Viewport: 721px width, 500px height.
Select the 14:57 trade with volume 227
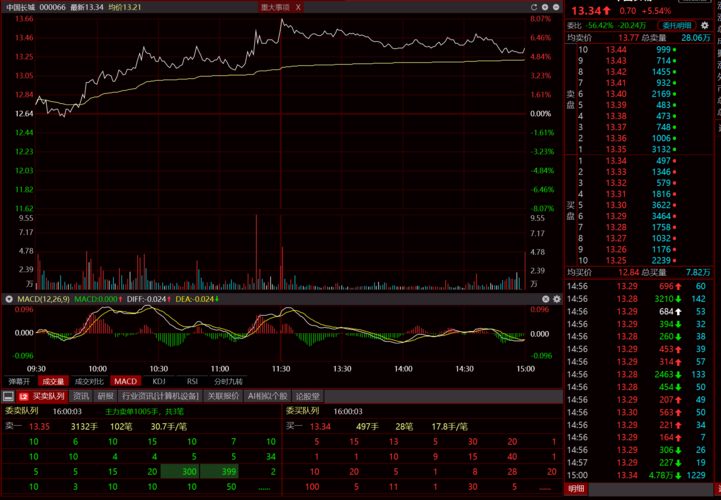(x=637, y=463)
